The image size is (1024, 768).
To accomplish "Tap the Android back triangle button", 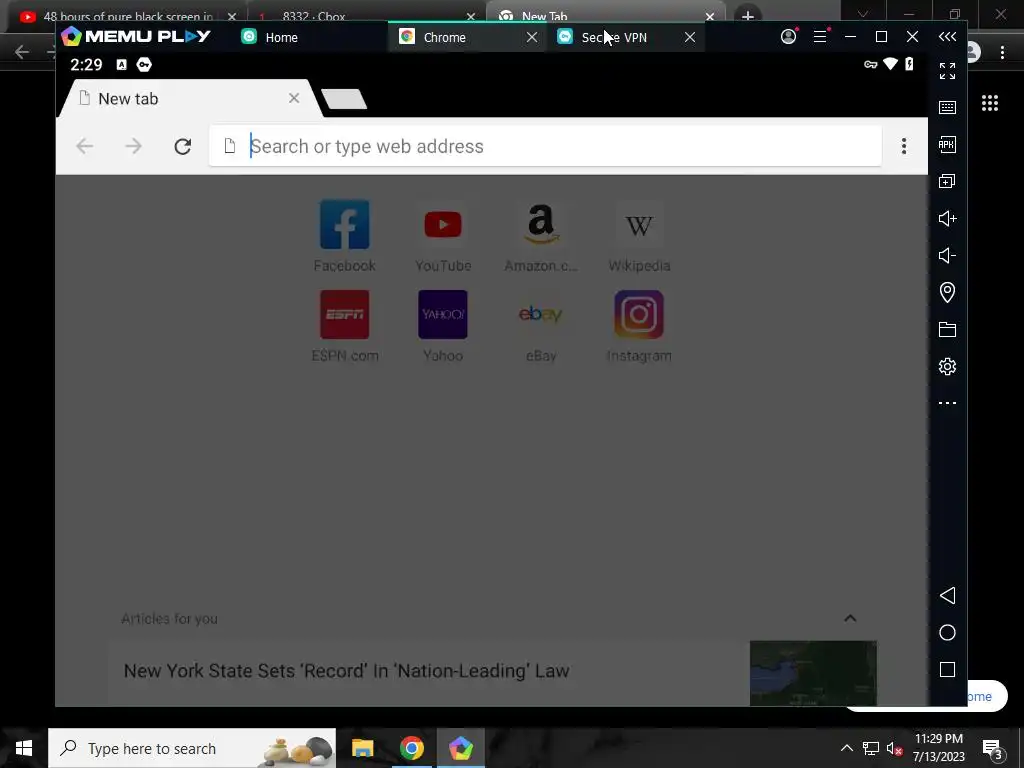I will [947, 596].
